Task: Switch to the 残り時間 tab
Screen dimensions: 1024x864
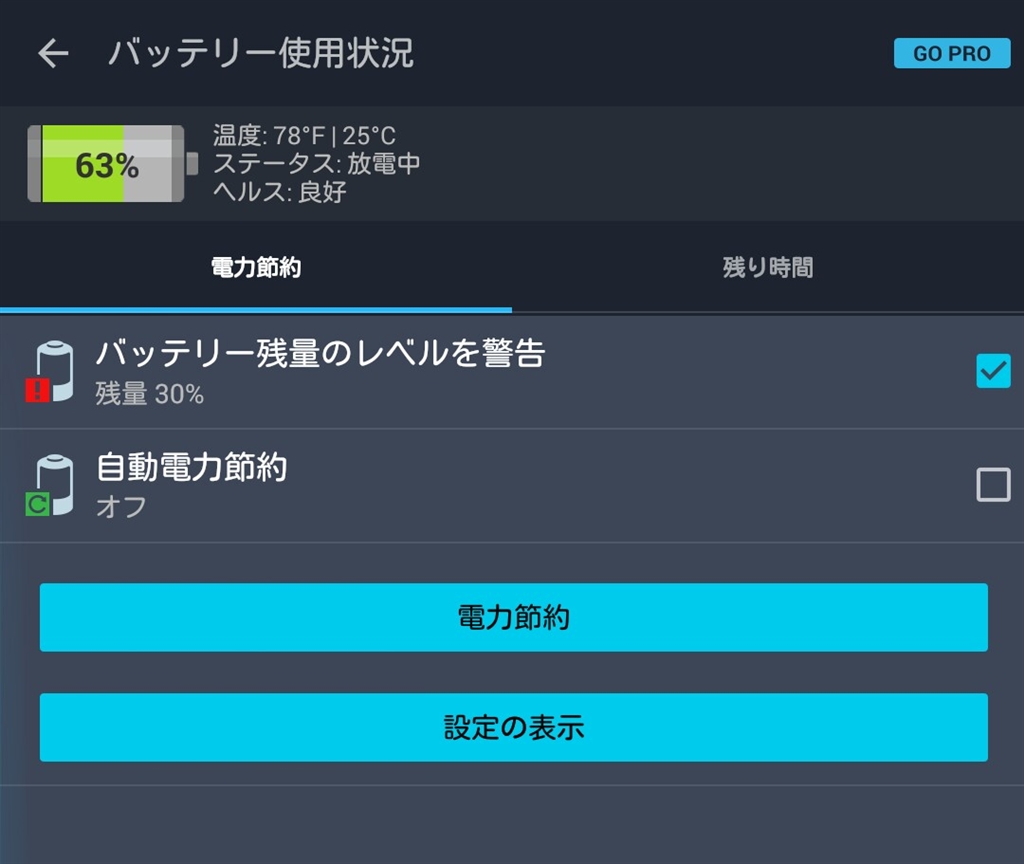Action: [768, 268]
